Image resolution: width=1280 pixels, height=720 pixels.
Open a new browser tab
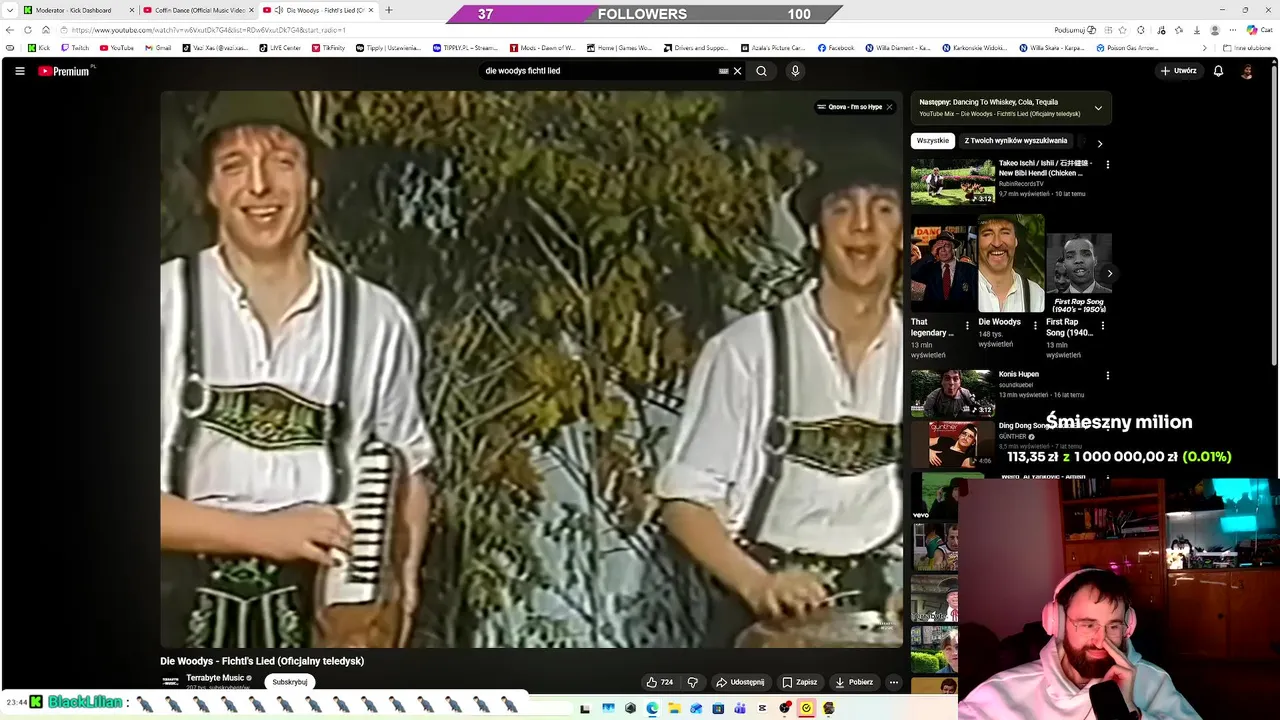(389, 10)
